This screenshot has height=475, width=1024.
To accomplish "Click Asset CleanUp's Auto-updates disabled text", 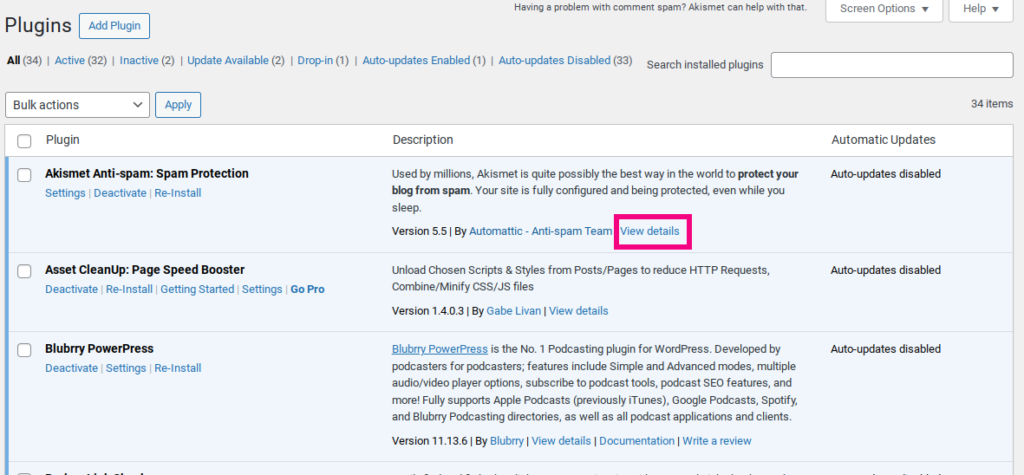I will pyautogui.click(x=886, y=270).
